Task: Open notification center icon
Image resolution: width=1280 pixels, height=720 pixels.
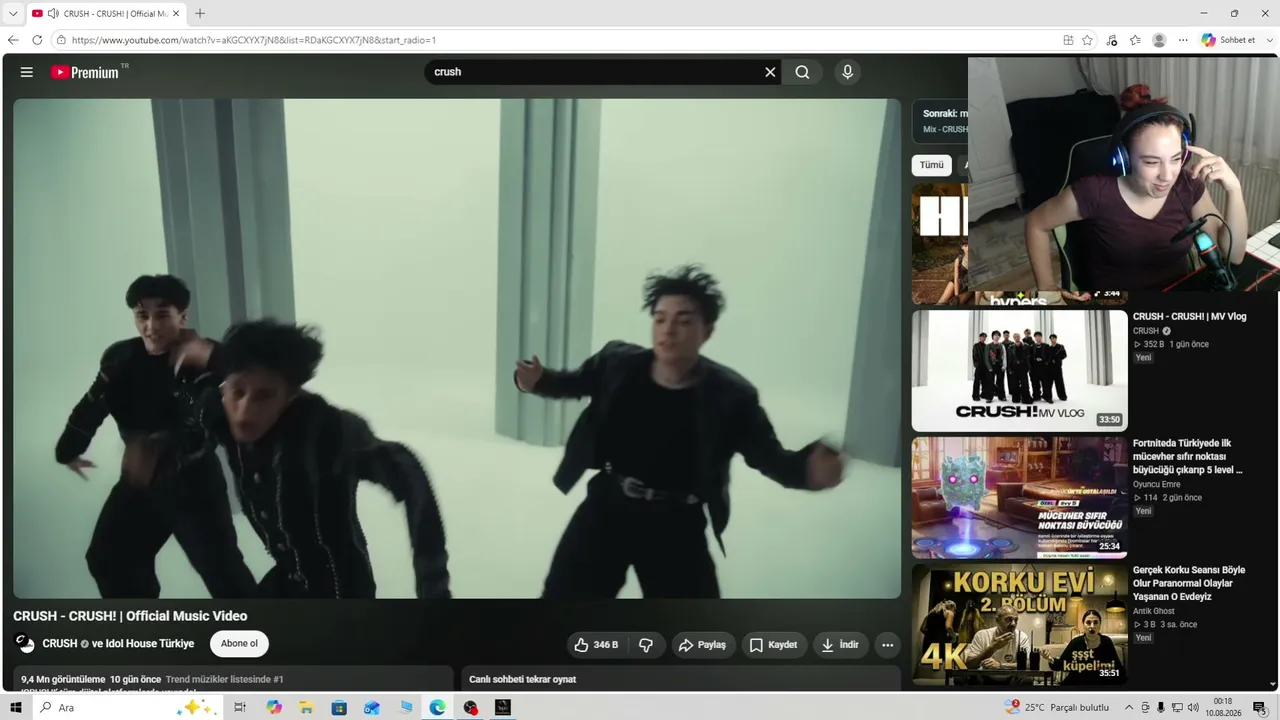Action: [x=1260, y=708]
